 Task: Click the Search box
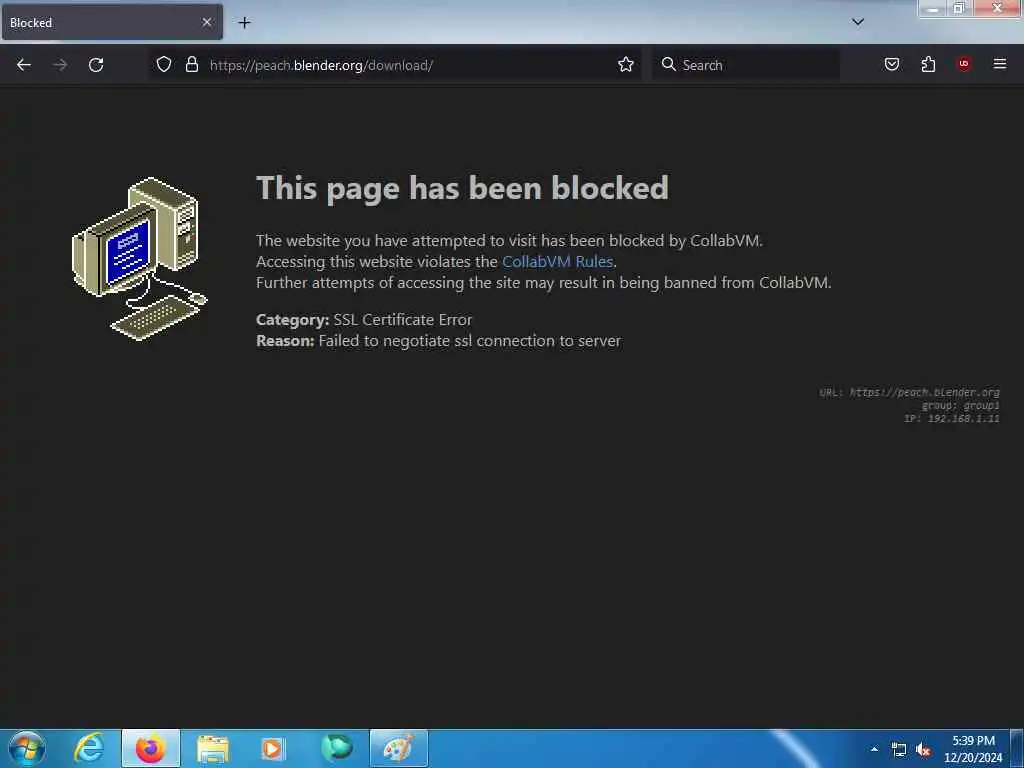(x=746, y=65)
